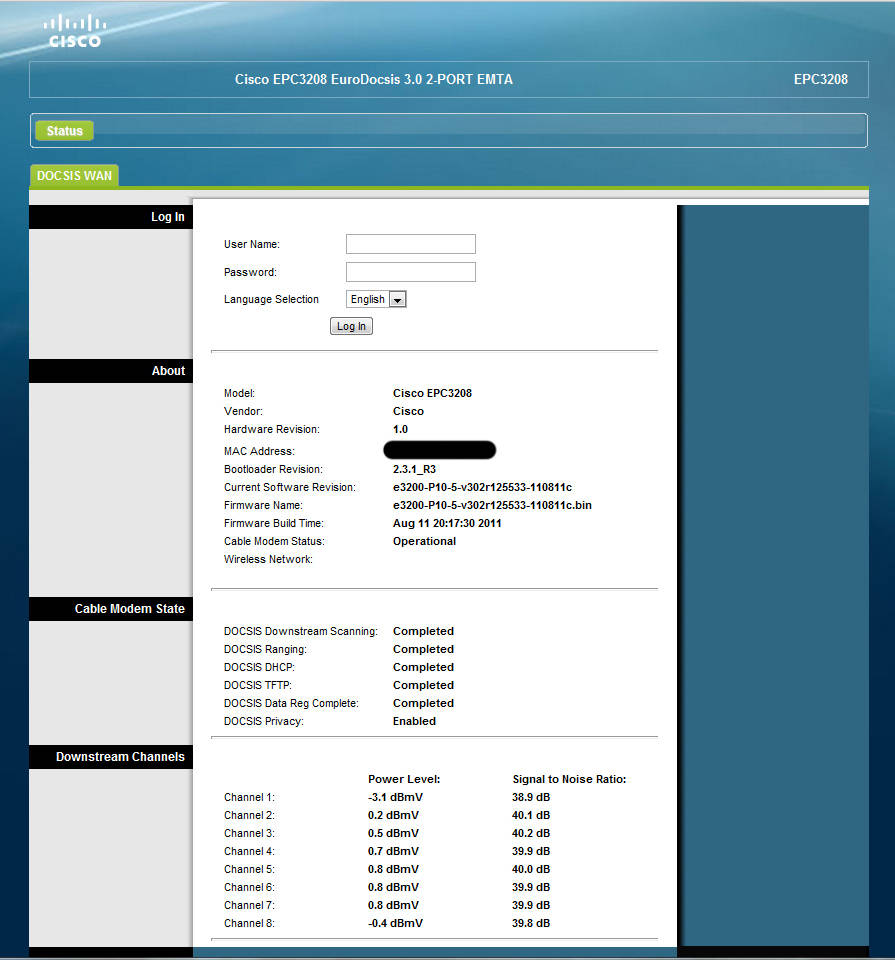Select the Firmware Name .bin value
Image resolution: width=895 pixels, height=960 pixels.
click(x=492, y=505)
